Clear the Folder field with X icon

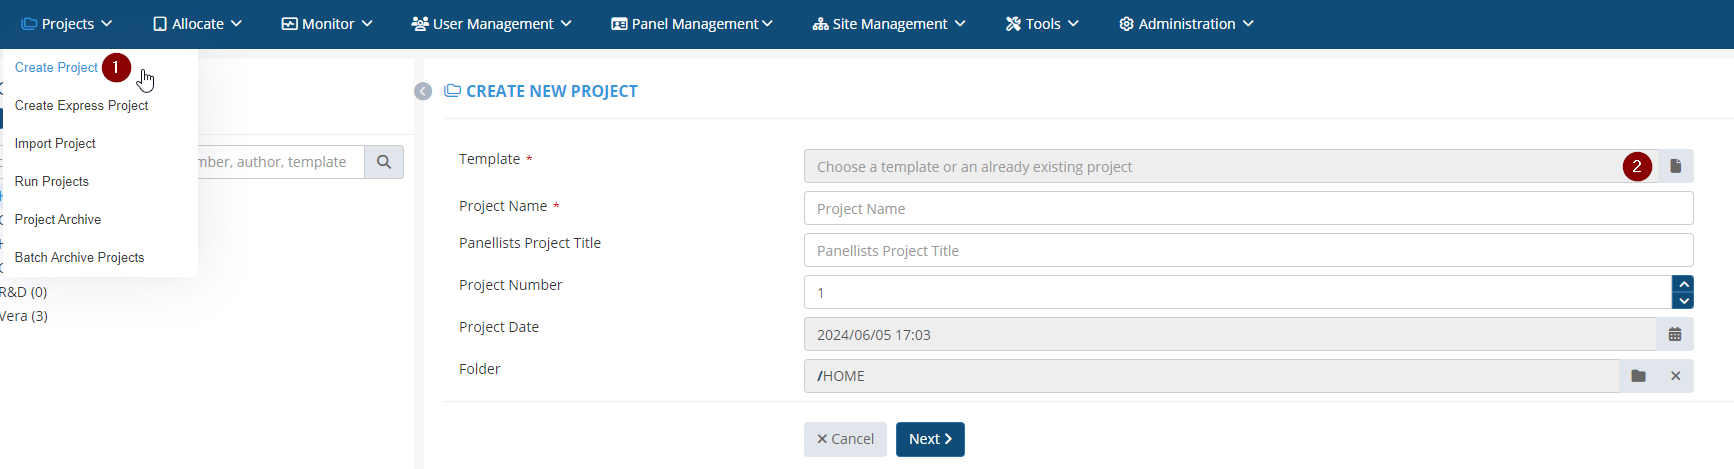tap(1675, 376)
